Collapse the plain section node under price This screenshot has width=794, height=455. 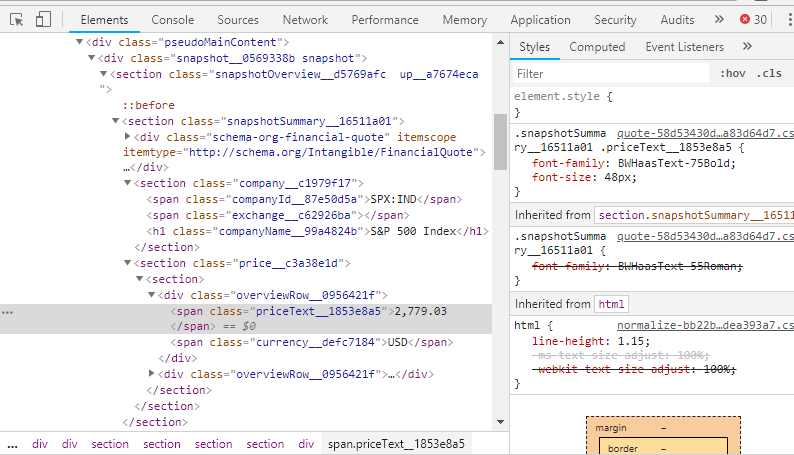pyautogui.click(x=140, y=279)
